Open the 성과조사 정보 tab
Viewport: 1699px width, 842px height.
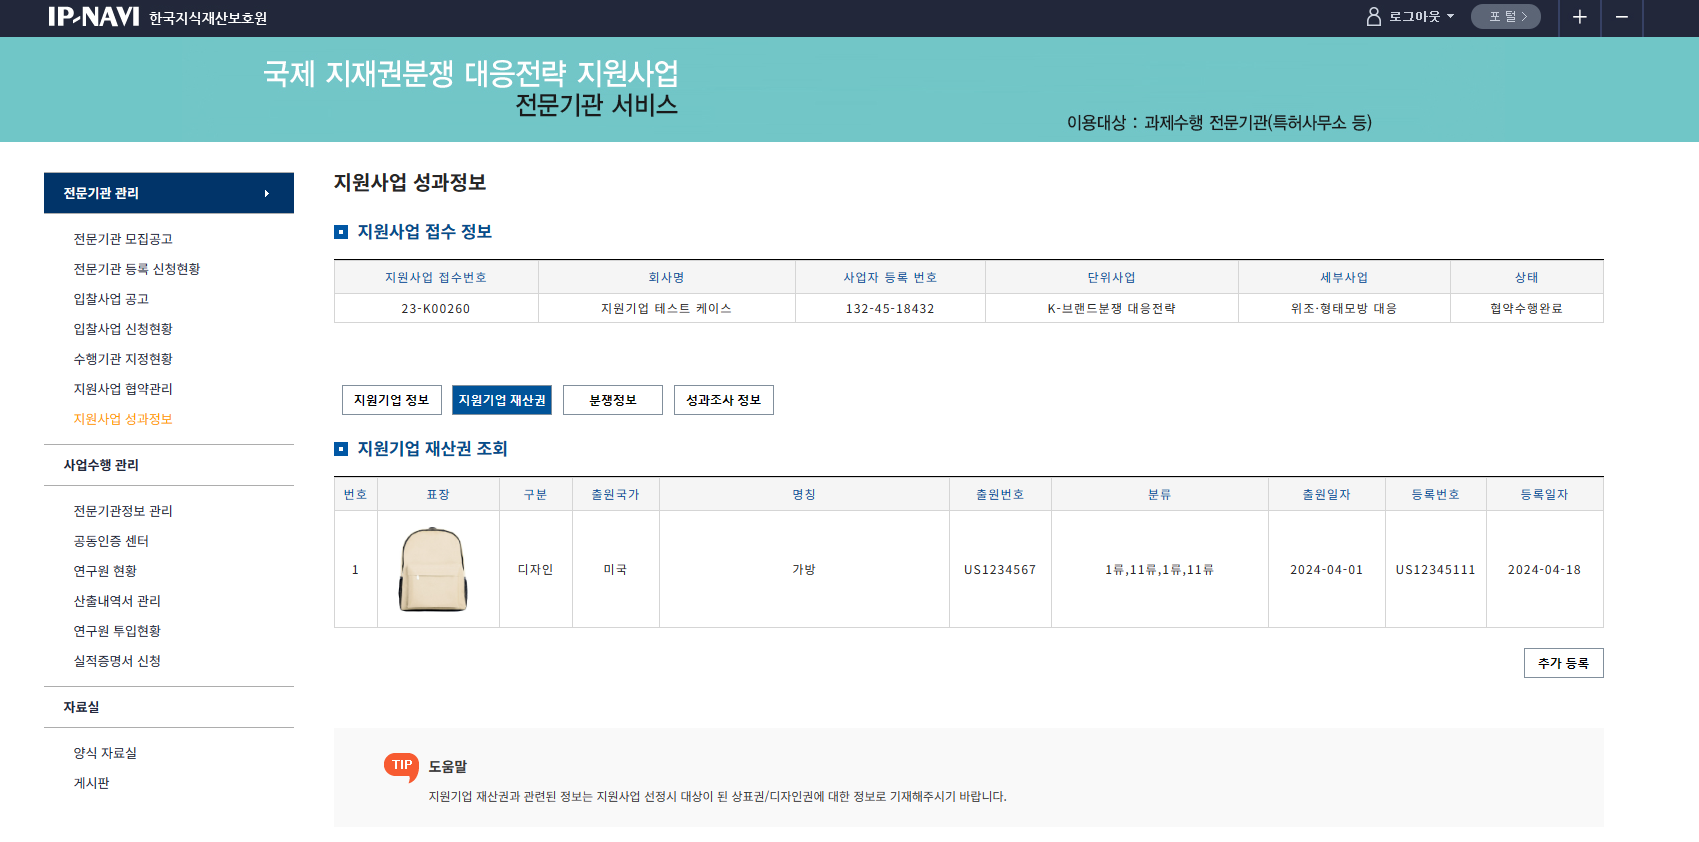point(723,400)
